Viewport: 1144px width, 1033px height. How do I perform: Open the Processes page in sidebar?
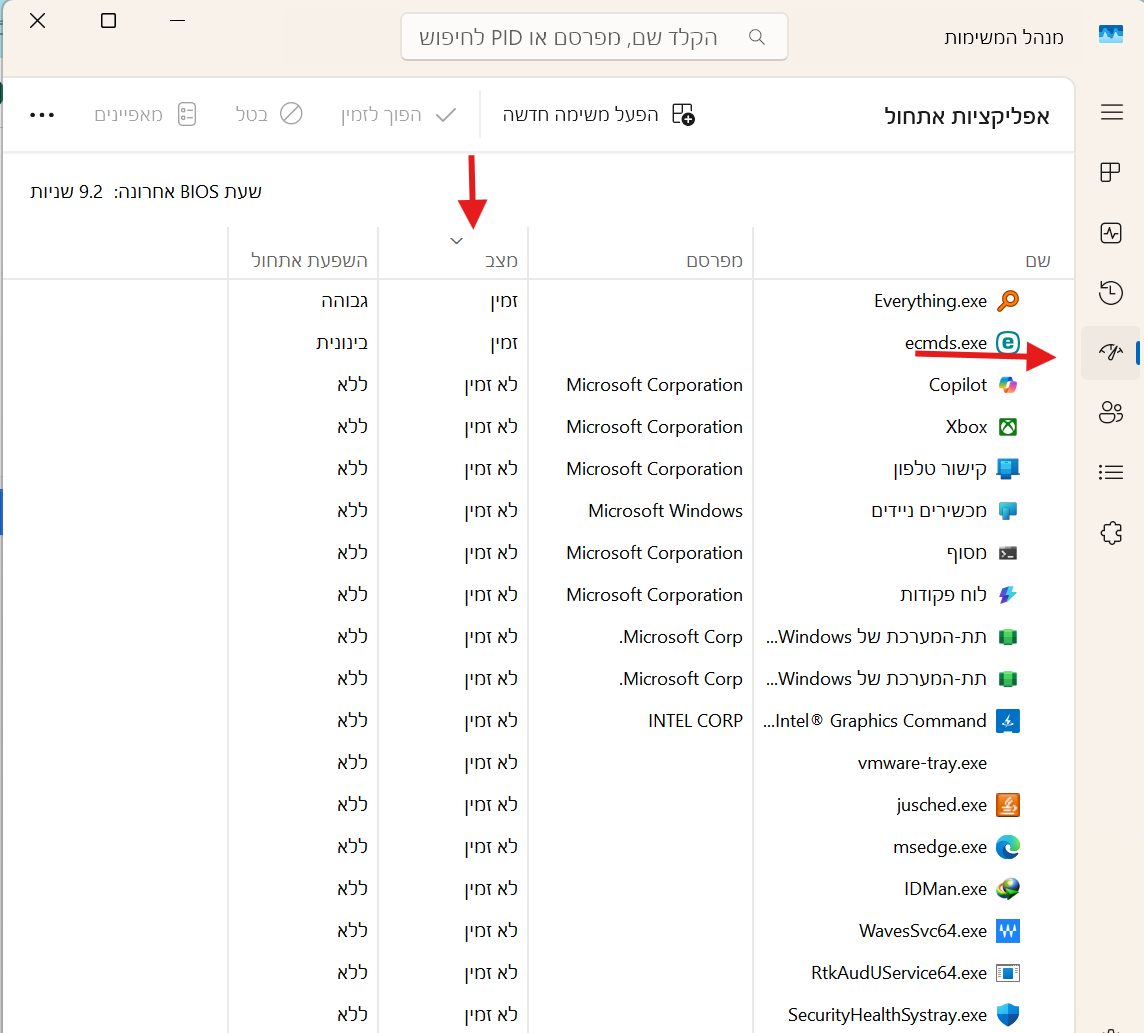coord(1111,173)
